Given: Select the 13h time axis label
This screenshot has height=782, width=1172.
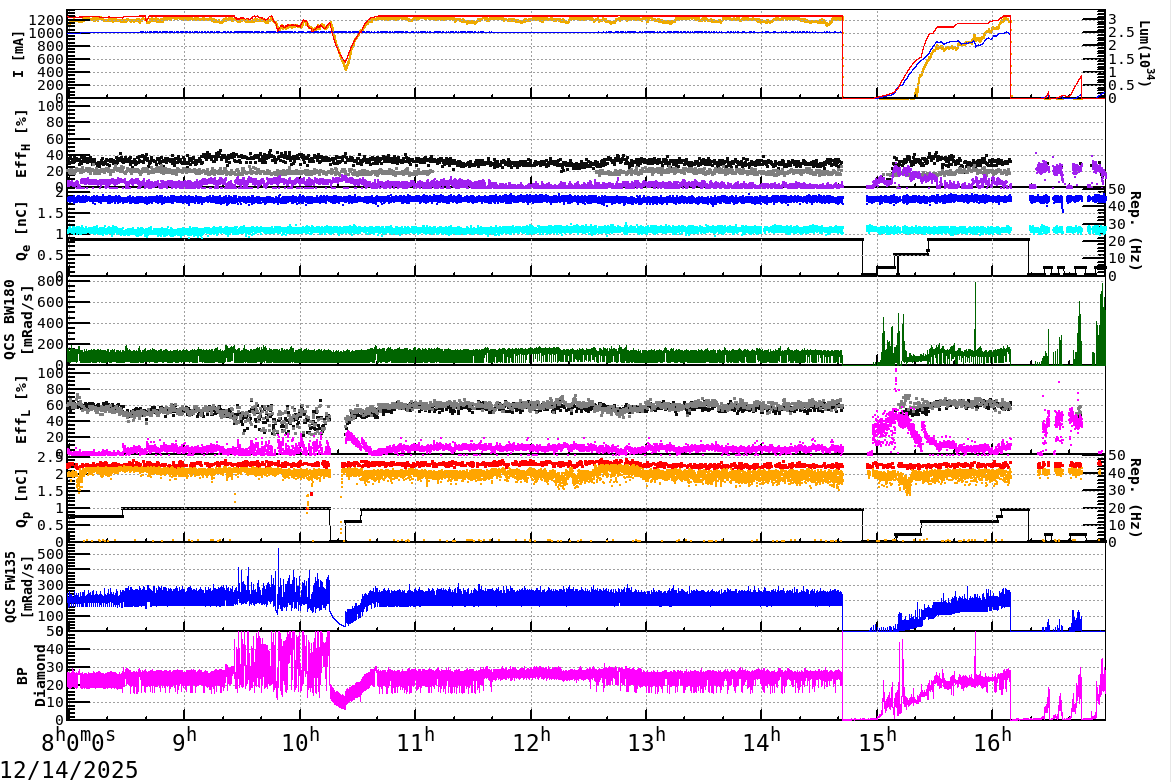Looking at the screenshot, I should point(647,741).
